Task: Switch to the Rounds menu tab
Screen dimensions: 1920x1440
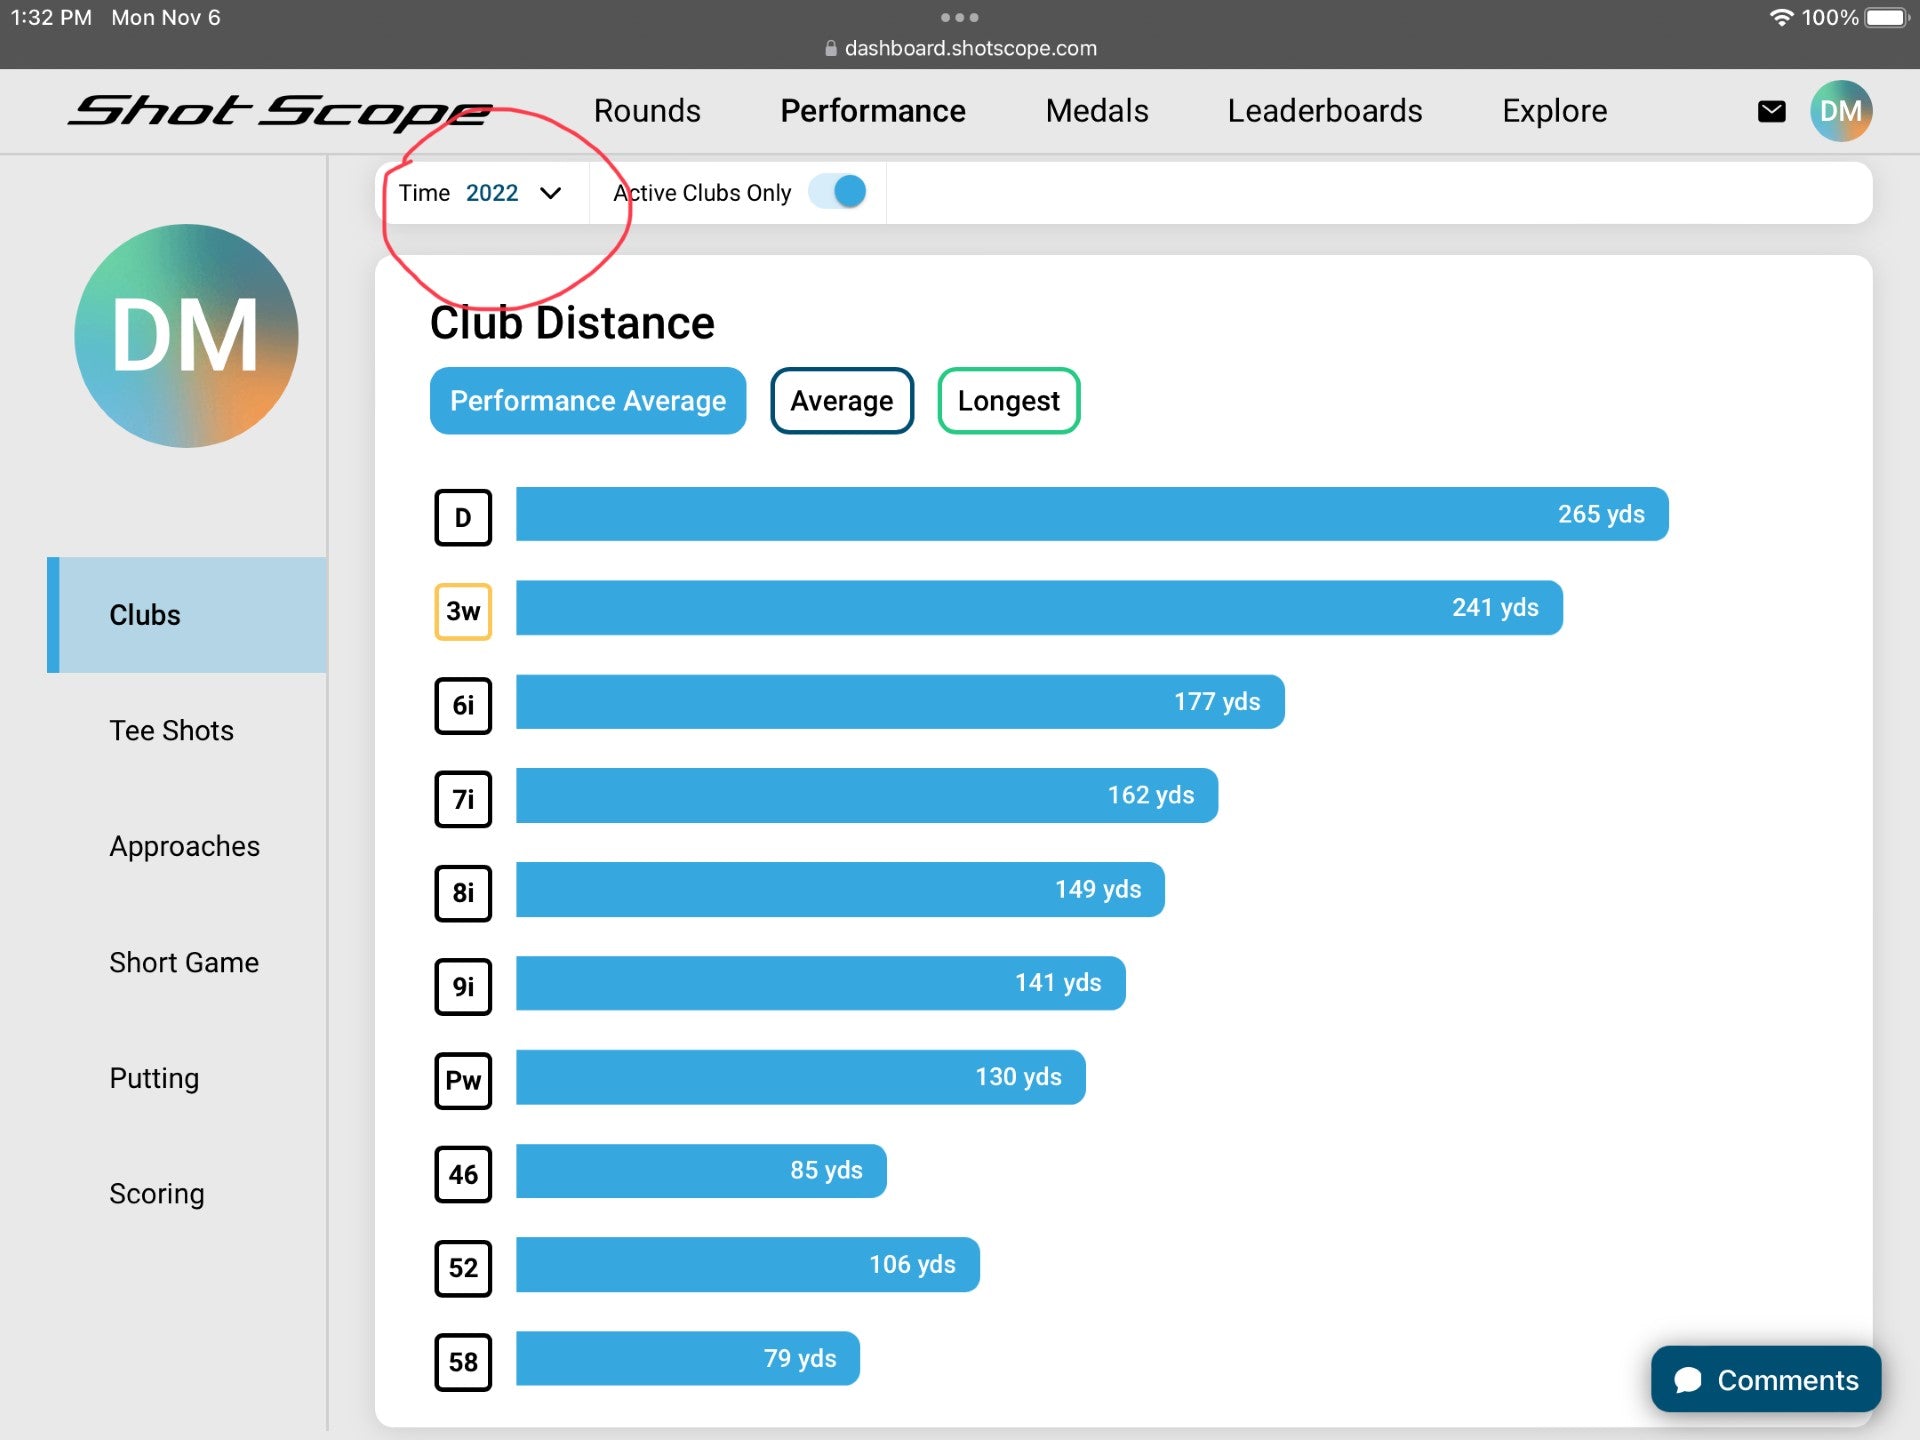Action: point(647,109)
